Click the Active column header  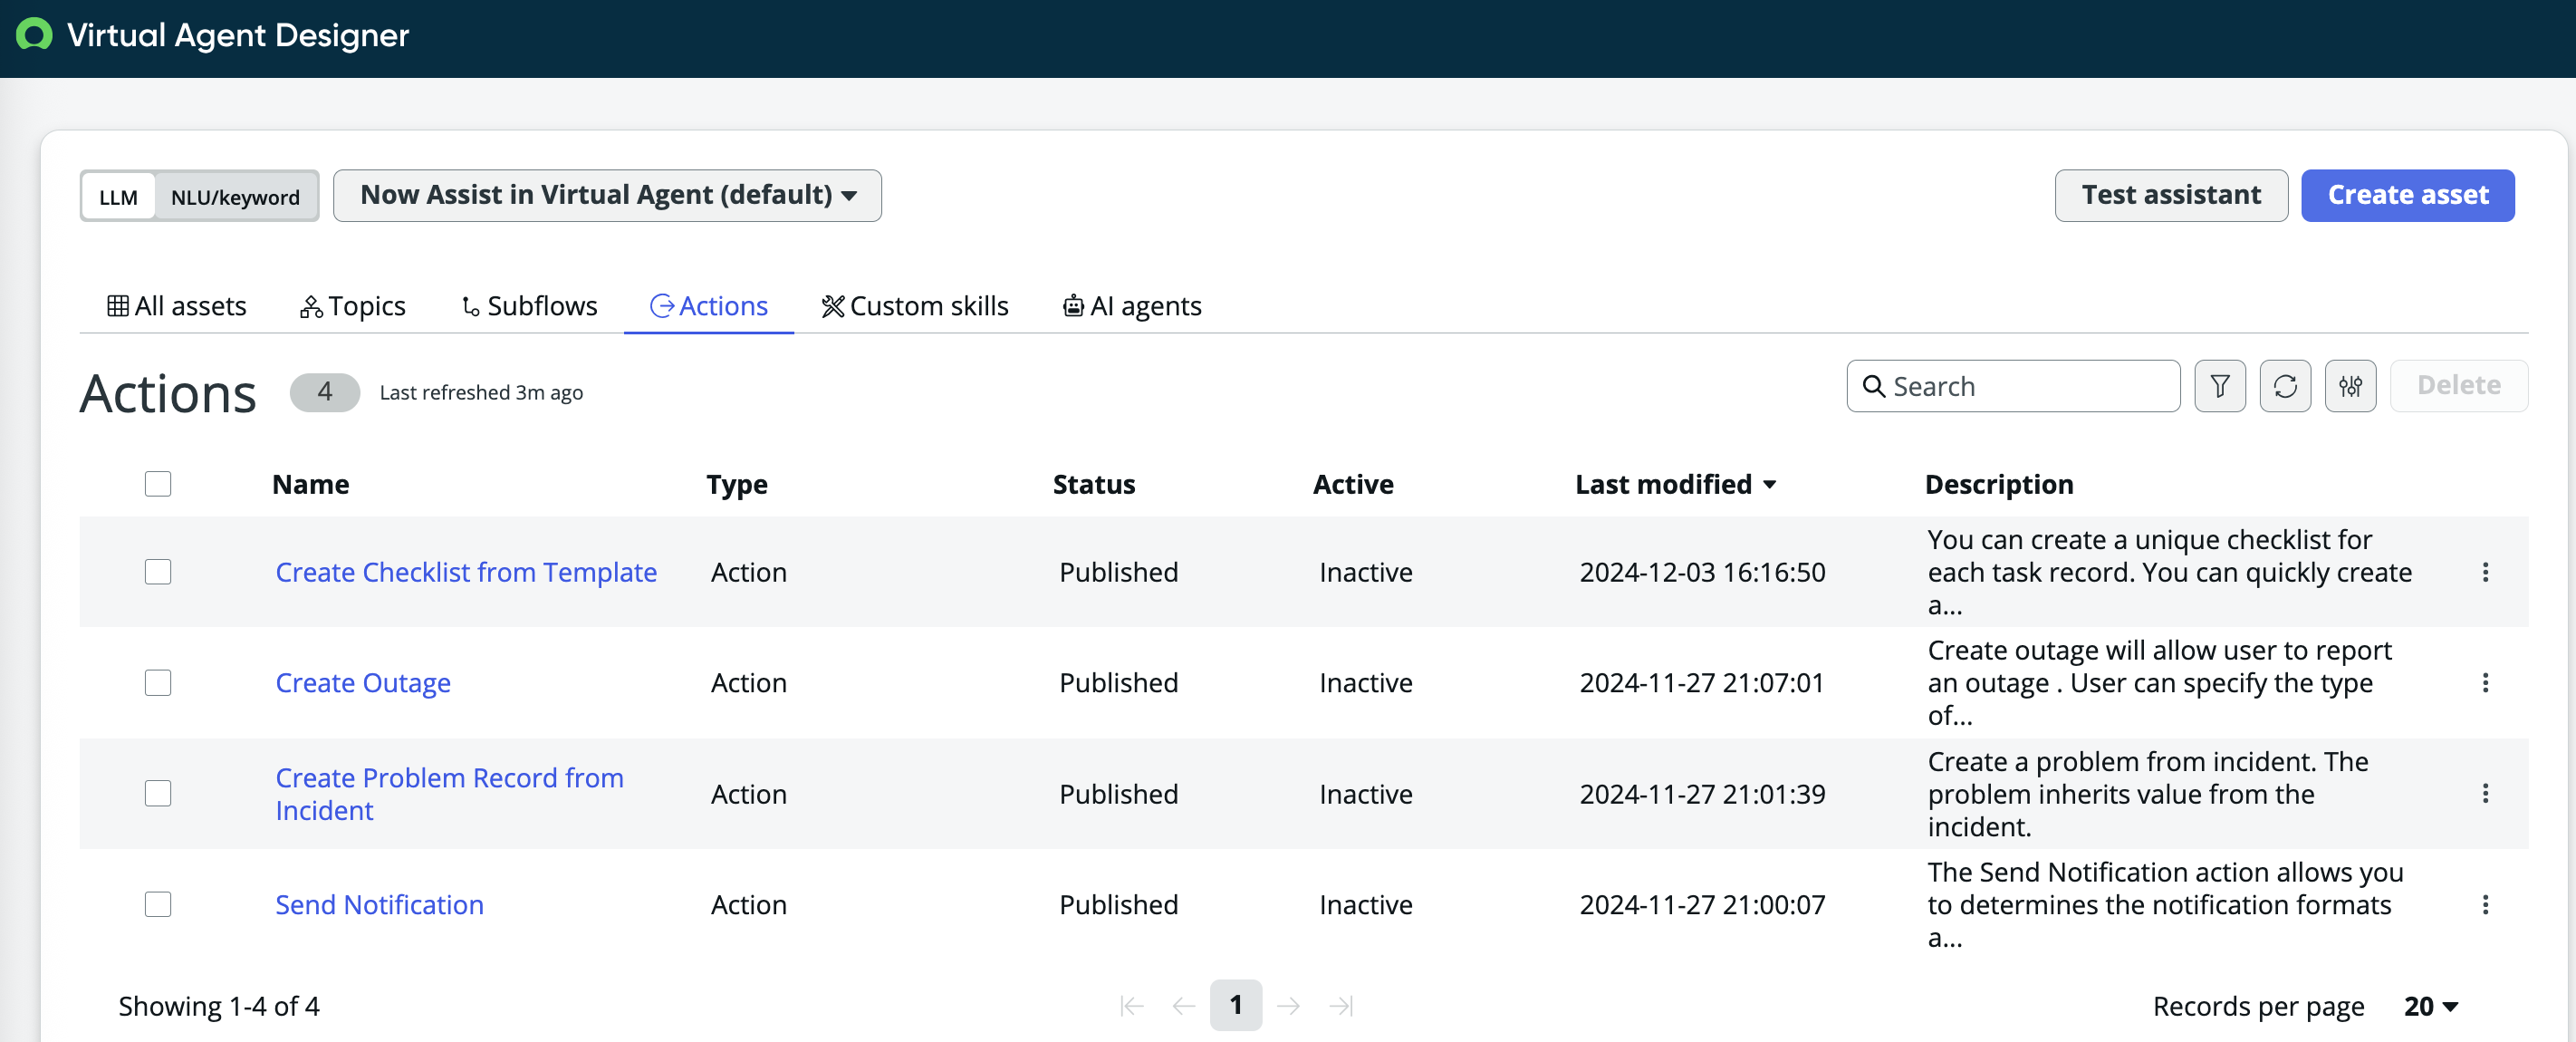[1353, 484]
